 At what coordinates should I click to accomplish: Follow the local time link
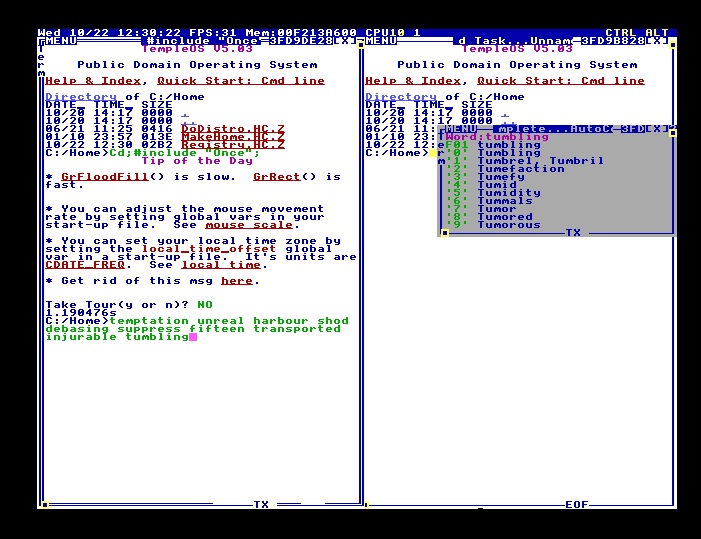221,265
